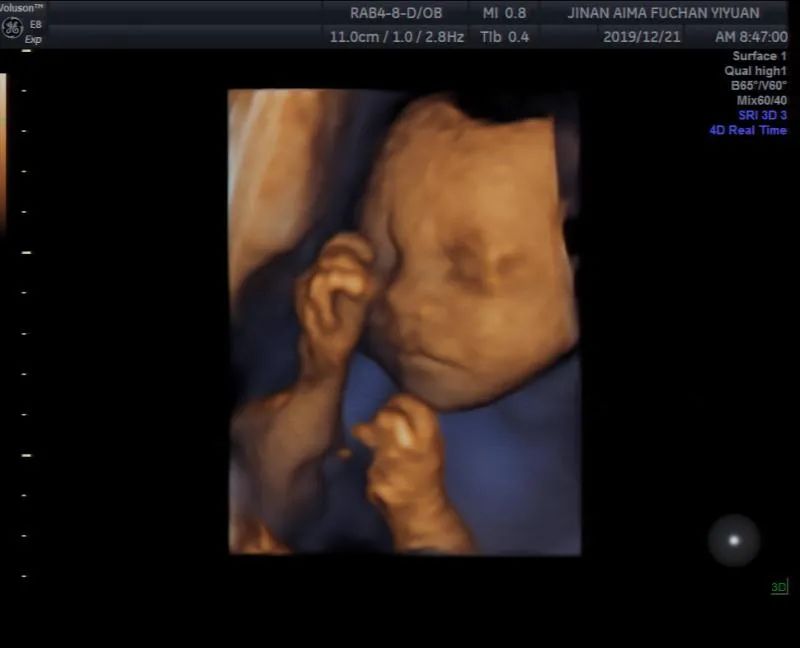800x648 pixels.
Task: Open the Qual high1 quality setting
Action: coord(755,71)
